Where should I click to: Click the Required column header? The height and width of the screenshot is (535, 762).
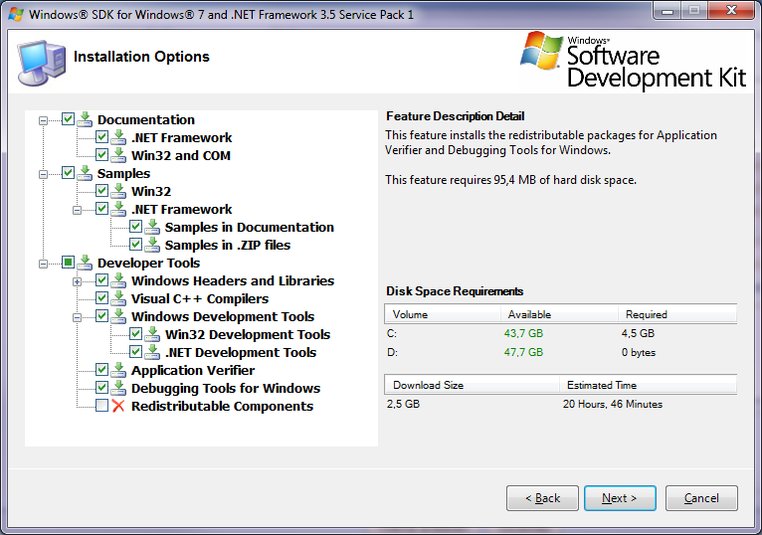pyautogui.click(x=677, y=314)
